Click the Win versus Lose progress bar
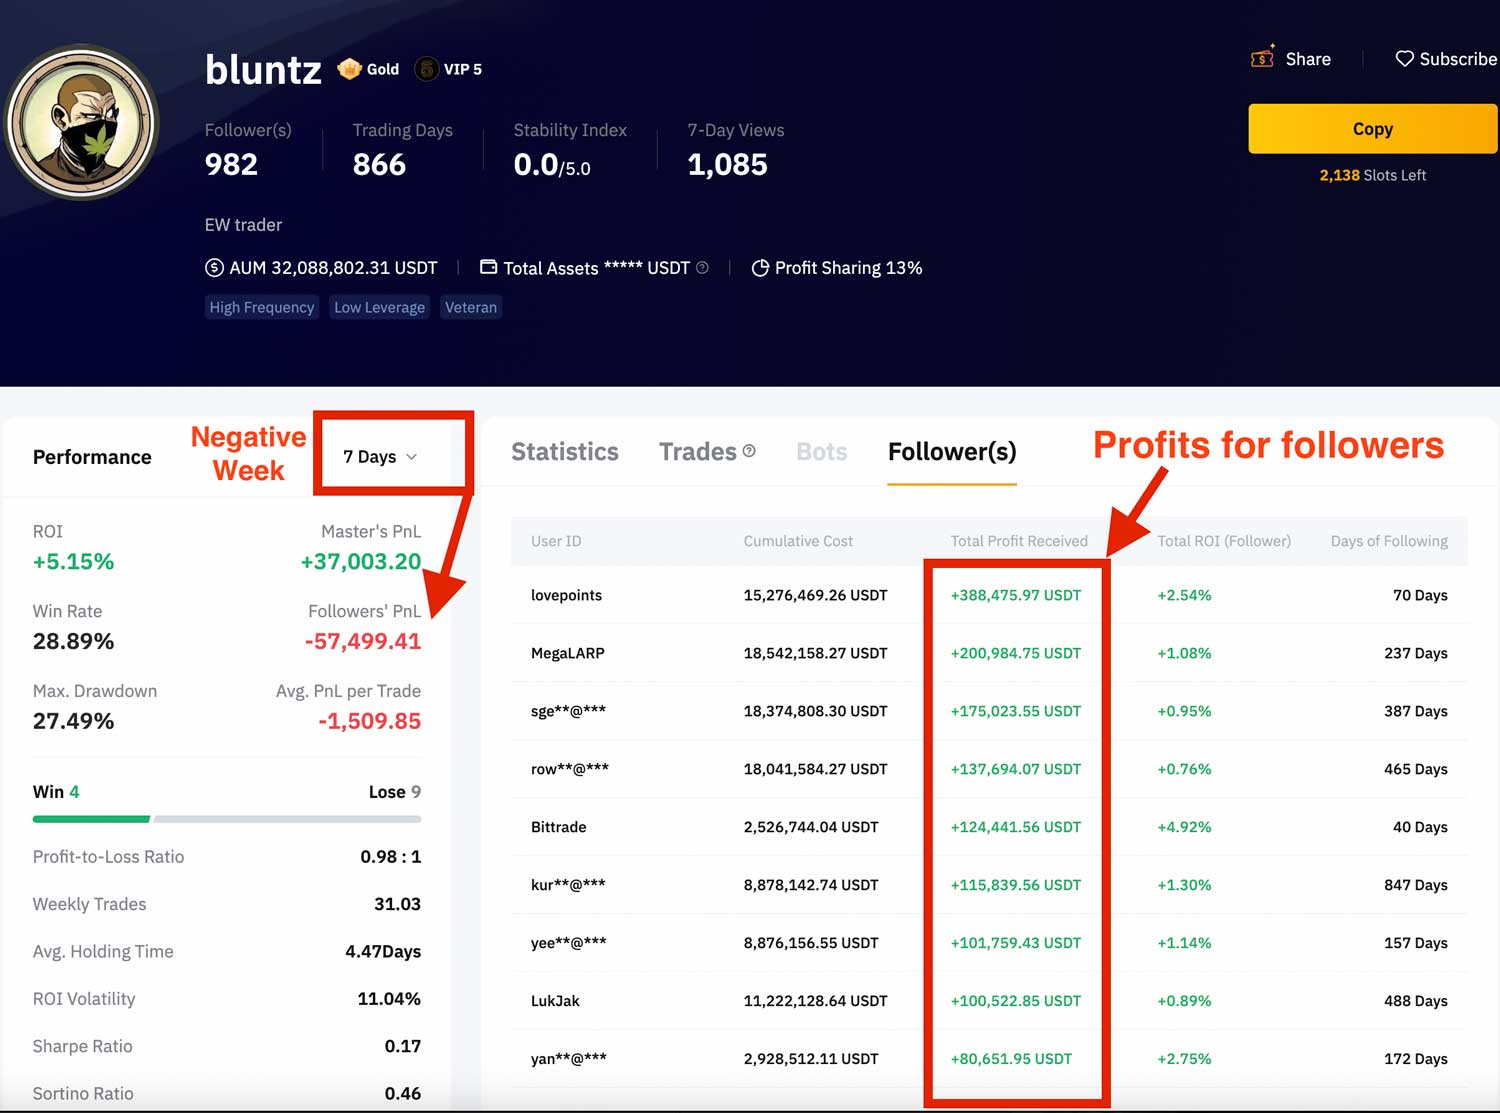 [226, 818]
